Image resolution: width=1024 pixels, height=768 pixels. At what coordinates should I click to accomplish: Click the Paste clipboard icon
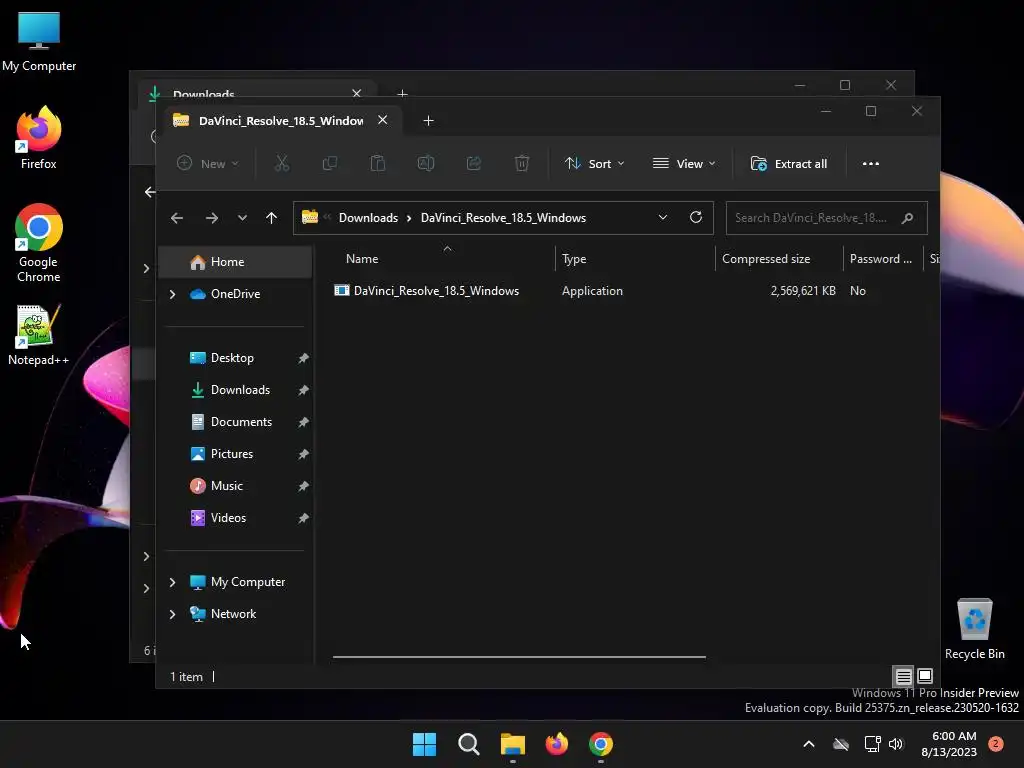coord(377,163)
